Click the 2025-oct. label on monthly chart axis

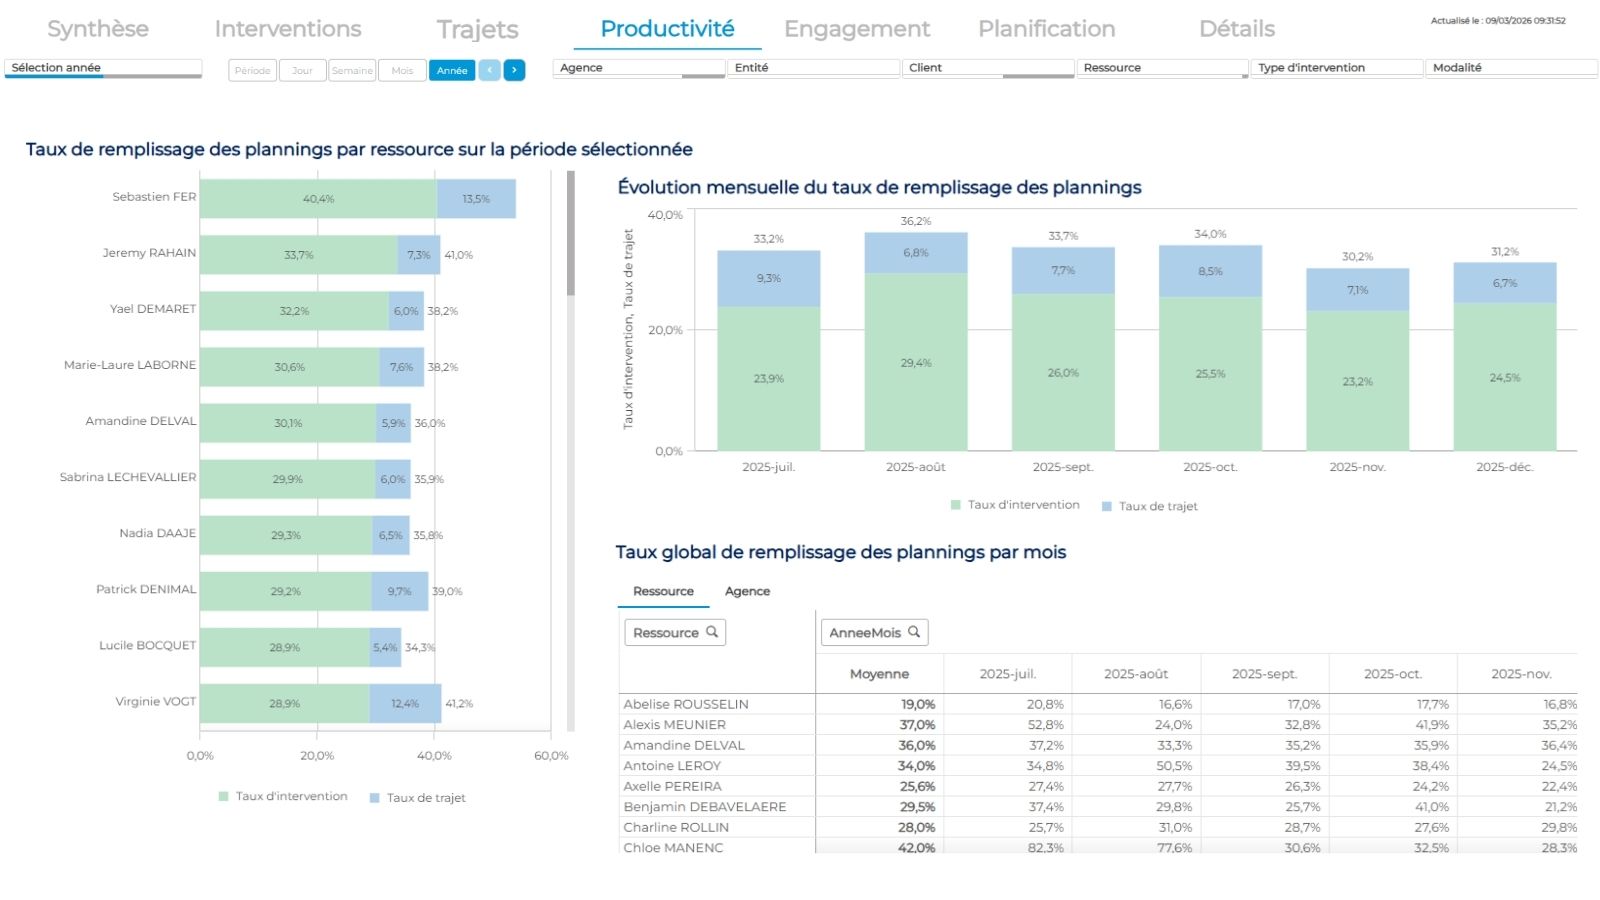coord(1210,467)
